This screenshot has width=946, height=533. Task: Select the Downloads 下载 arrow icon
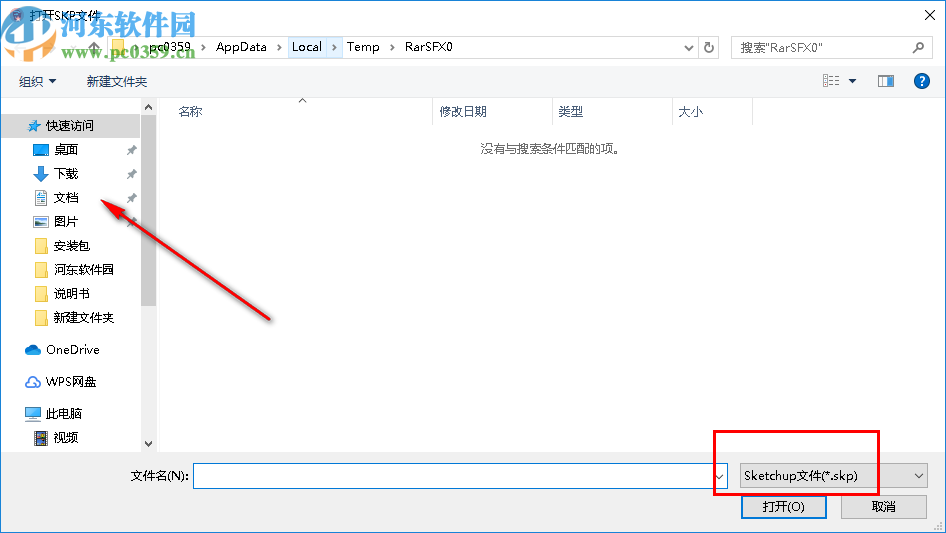point(40,174)
